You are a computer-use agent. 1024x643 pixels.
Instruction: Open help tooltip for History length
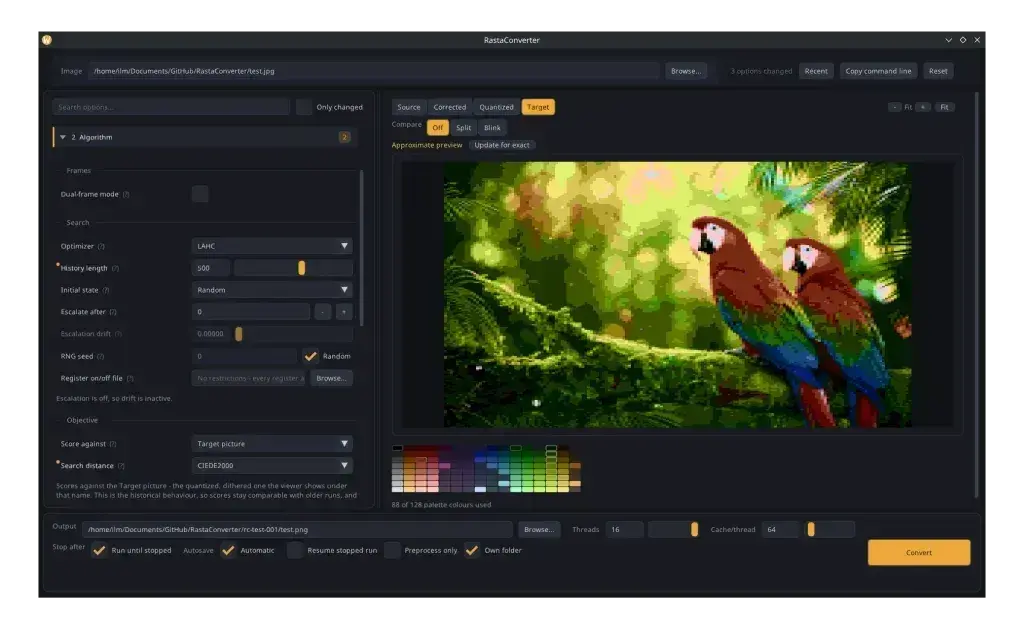pos(116,268)
